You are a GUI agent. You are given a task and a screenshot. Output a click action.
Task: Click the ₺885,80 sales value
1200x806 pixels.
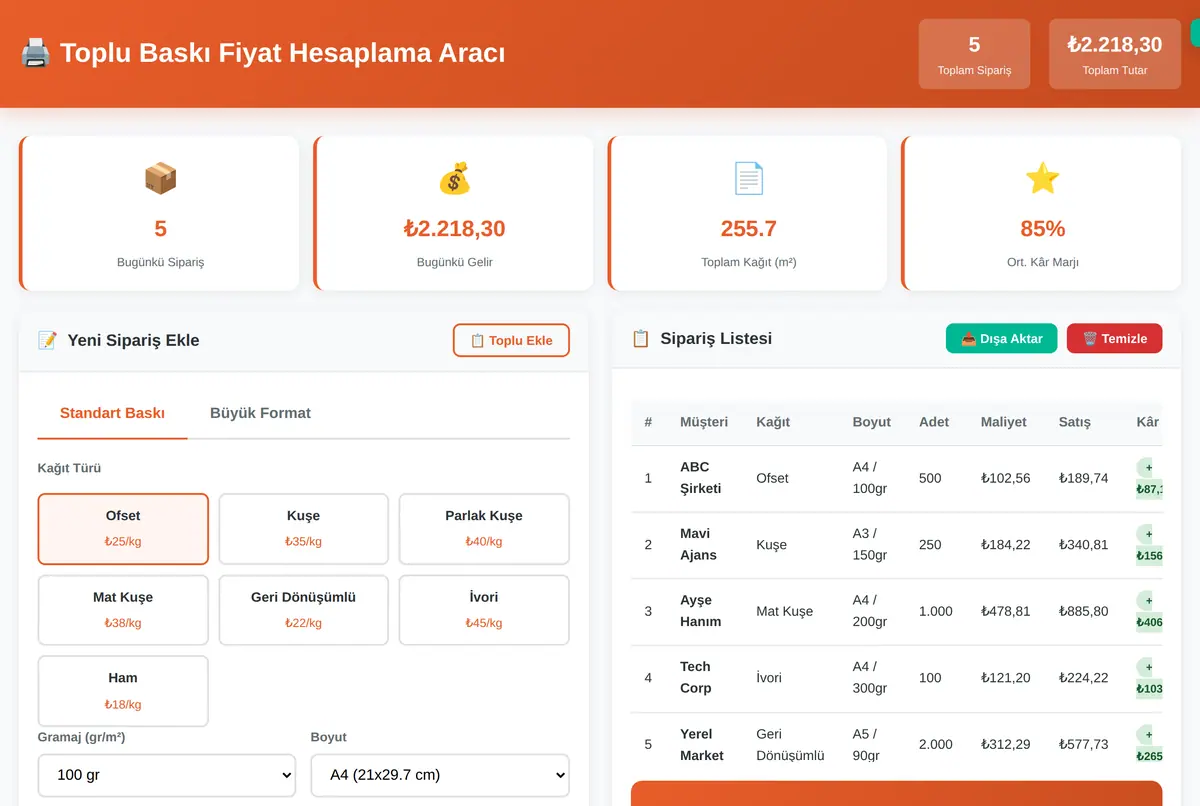click(1084, 611)
